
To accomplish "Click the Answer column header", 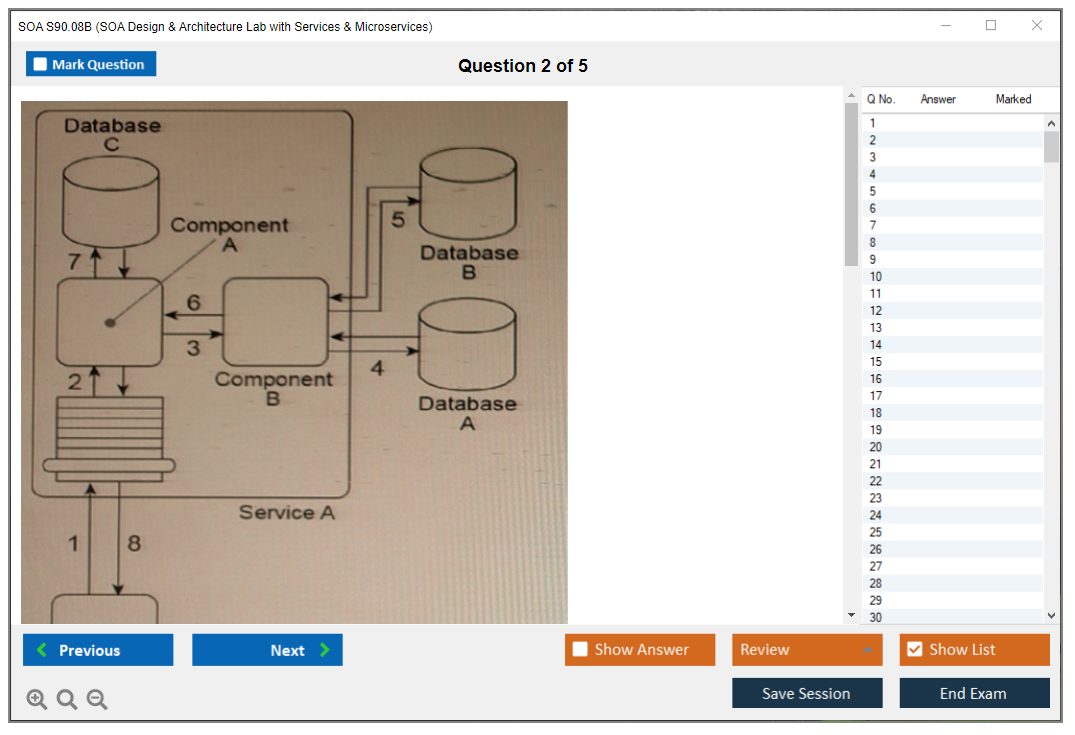I will pos(938,99).
